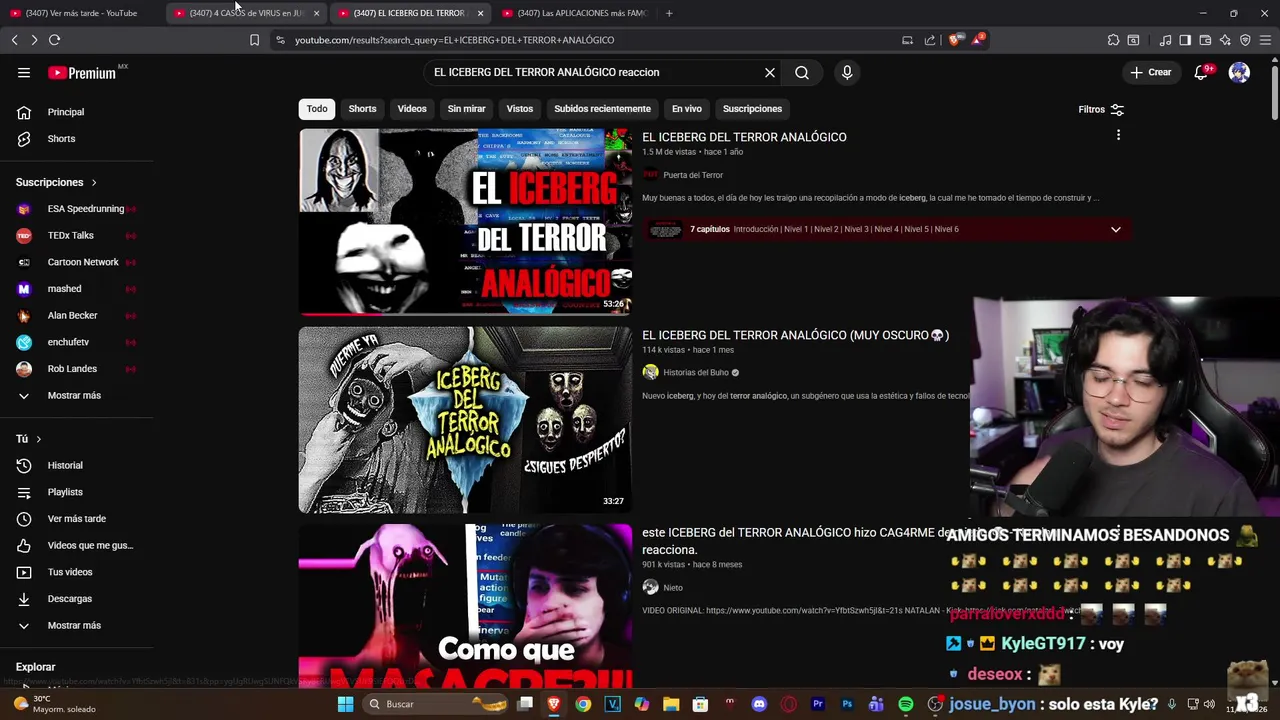Open Puerta del Terror channel
The image size is (1280, 720).
point(693,175)
